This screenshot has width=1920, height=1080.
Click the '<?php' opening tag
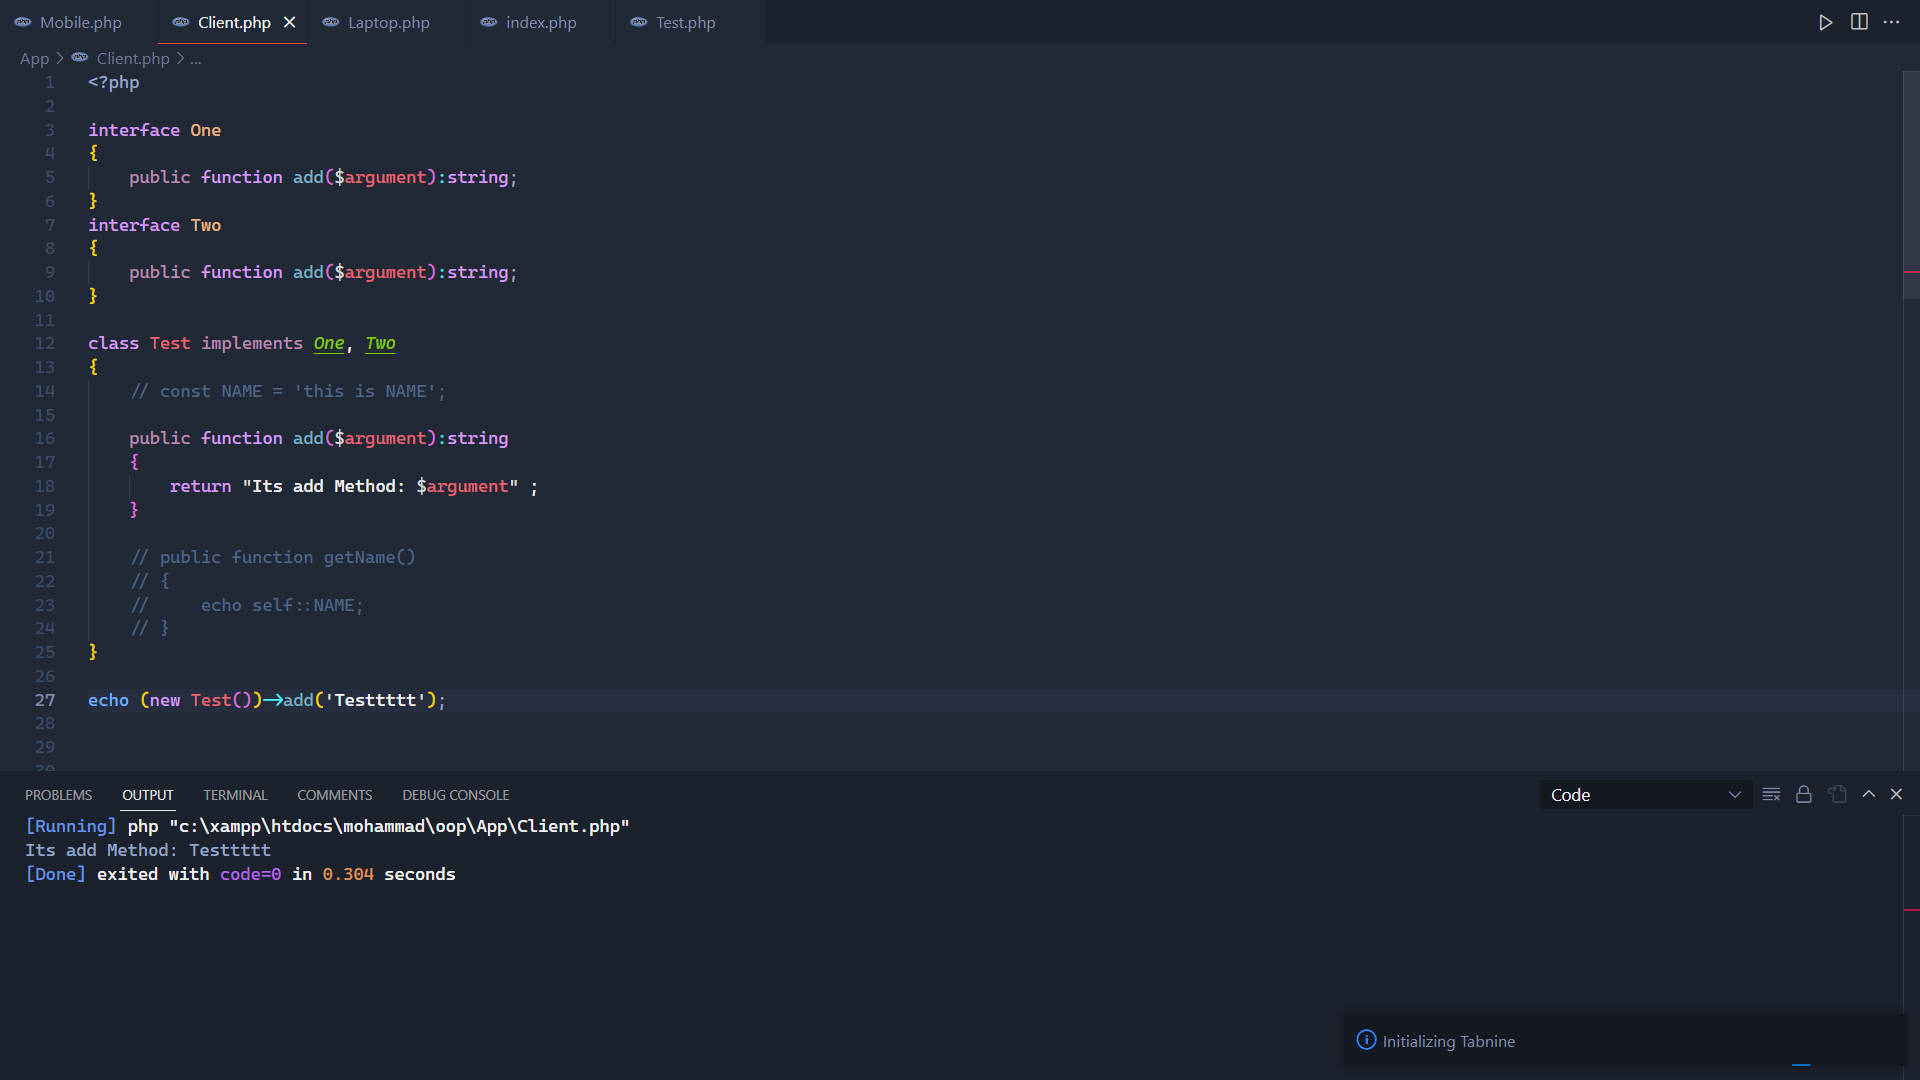pyautogui.click(x=114, y=82)
